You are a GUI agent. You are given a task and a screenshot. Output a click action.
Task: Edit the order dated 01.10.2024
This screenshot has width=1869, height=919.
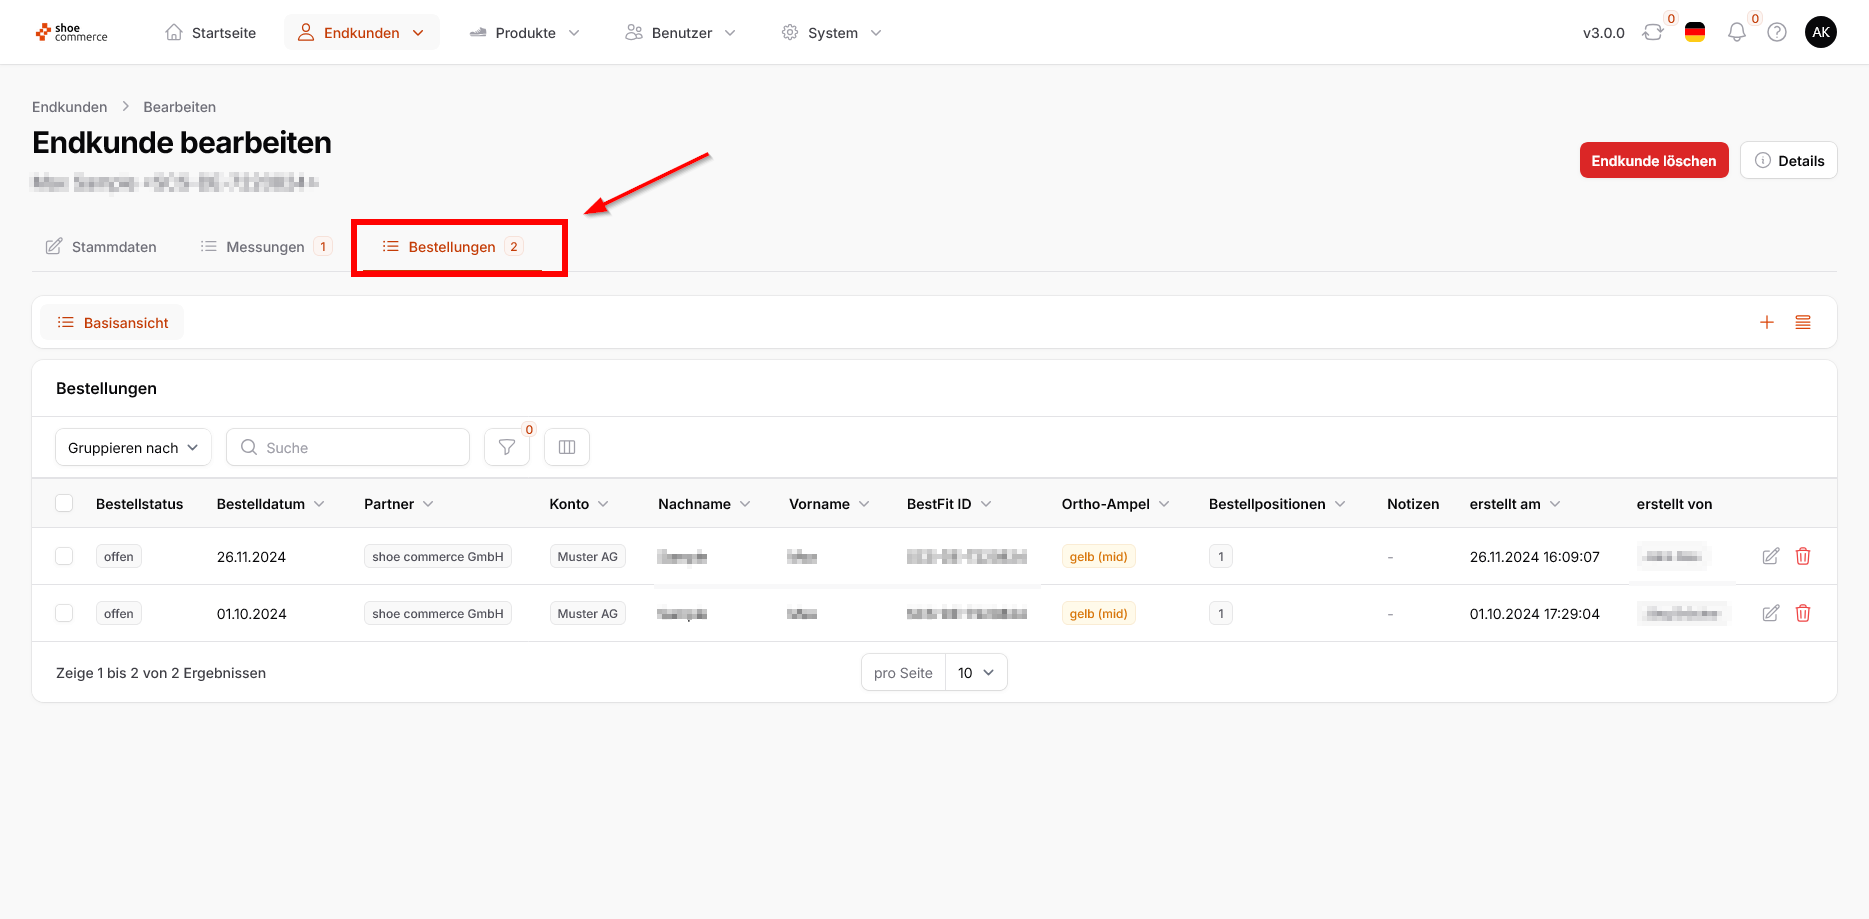(1770, 613)
